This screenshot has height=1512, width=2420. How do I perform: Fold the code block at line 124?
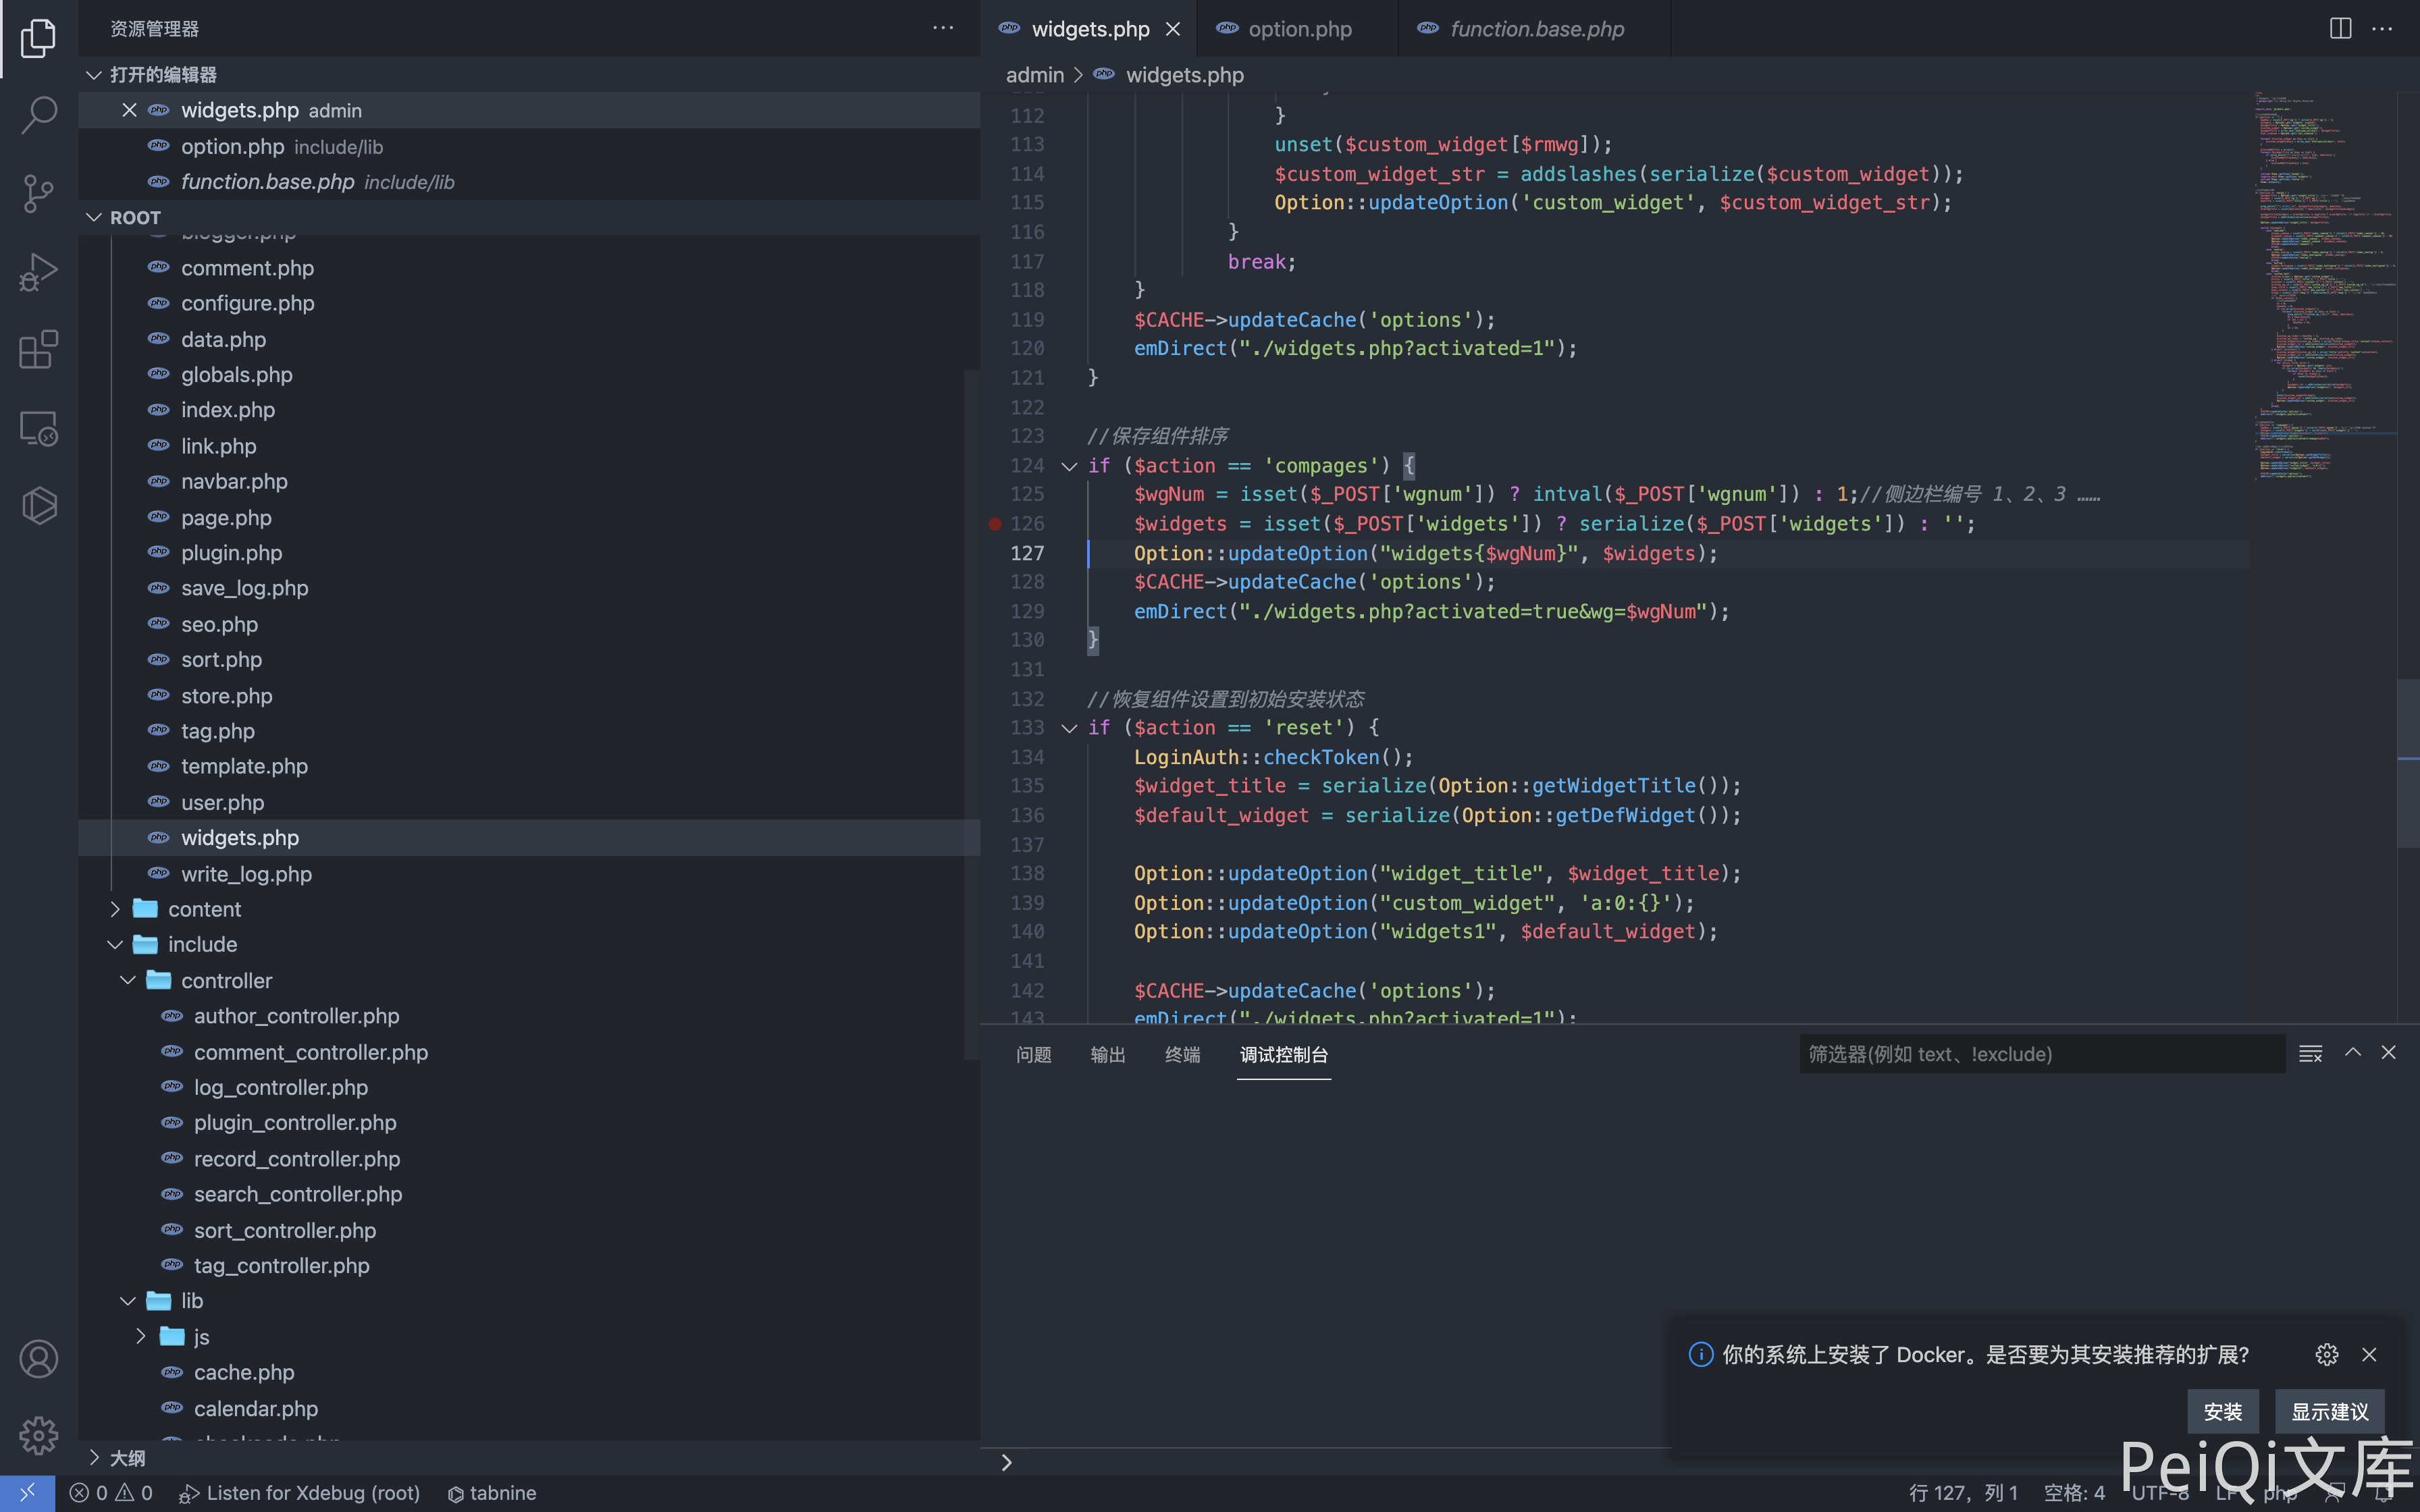[x=1069, y=466]
